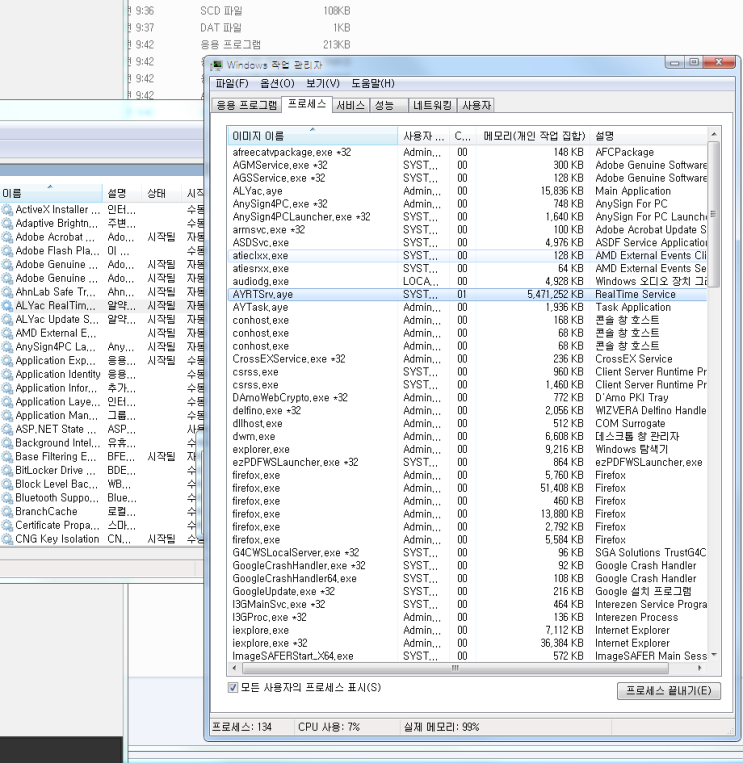Toggle the 모든 사용자의 프로세스 표시 checkbox
This screenshot has height=763, width=743.
click(234, 688)
